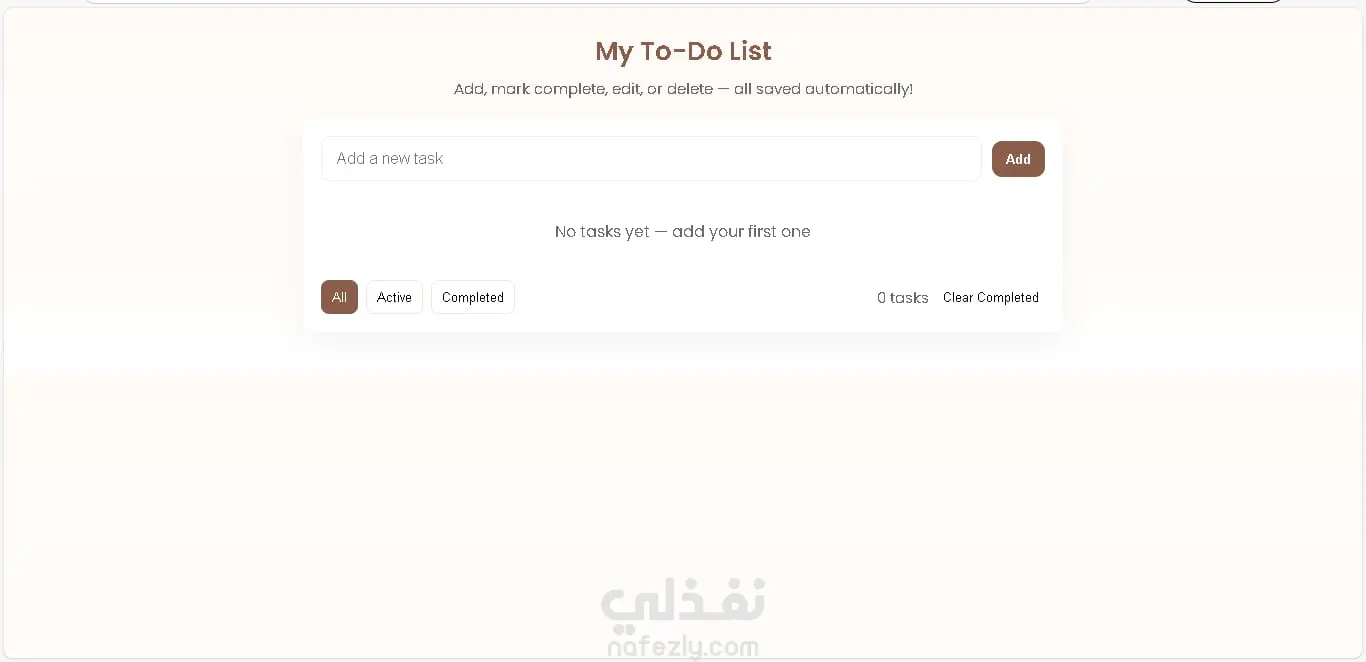1366x662 pixels.
Task: Select the All filter tab
Action: (x=339, y=297)
